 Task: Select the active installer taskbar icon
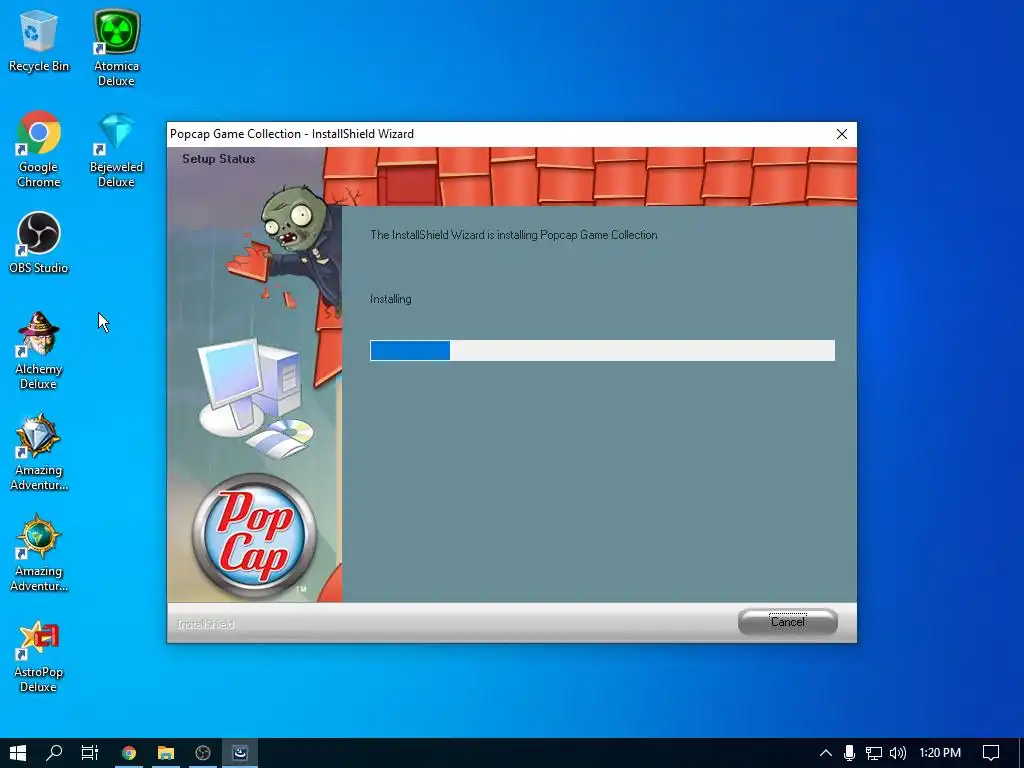pyautogui.click(x=240, y=753)
